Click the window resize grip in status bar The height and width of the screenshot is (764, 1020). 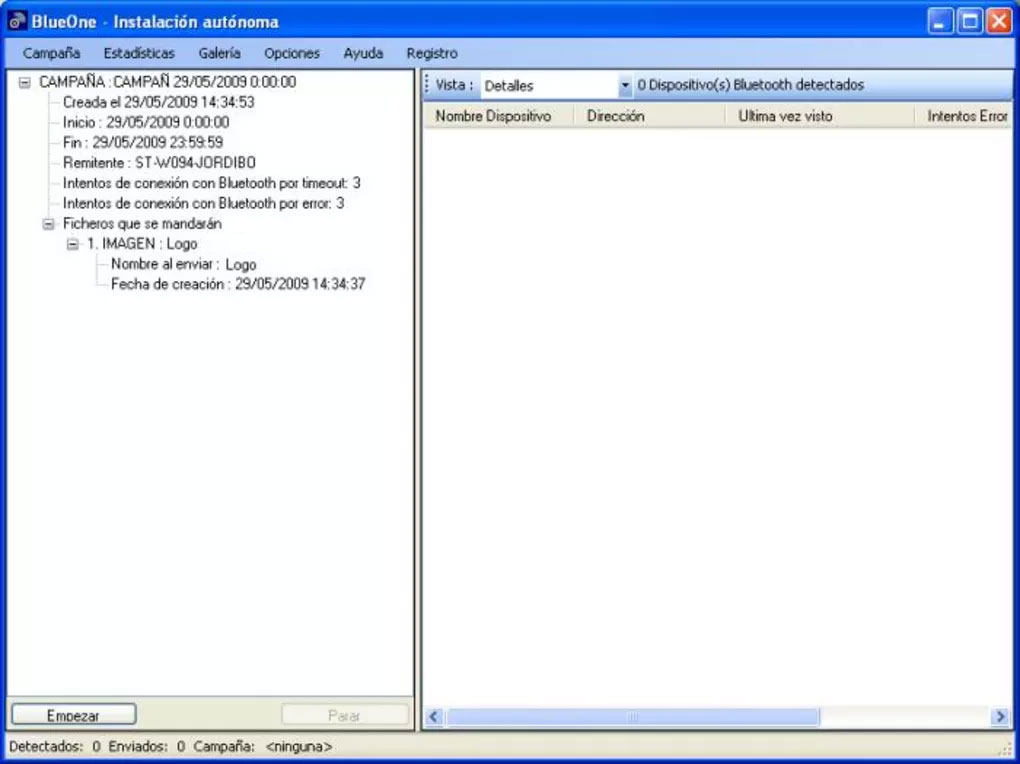pyautogui.click(x=1007, y=750)
